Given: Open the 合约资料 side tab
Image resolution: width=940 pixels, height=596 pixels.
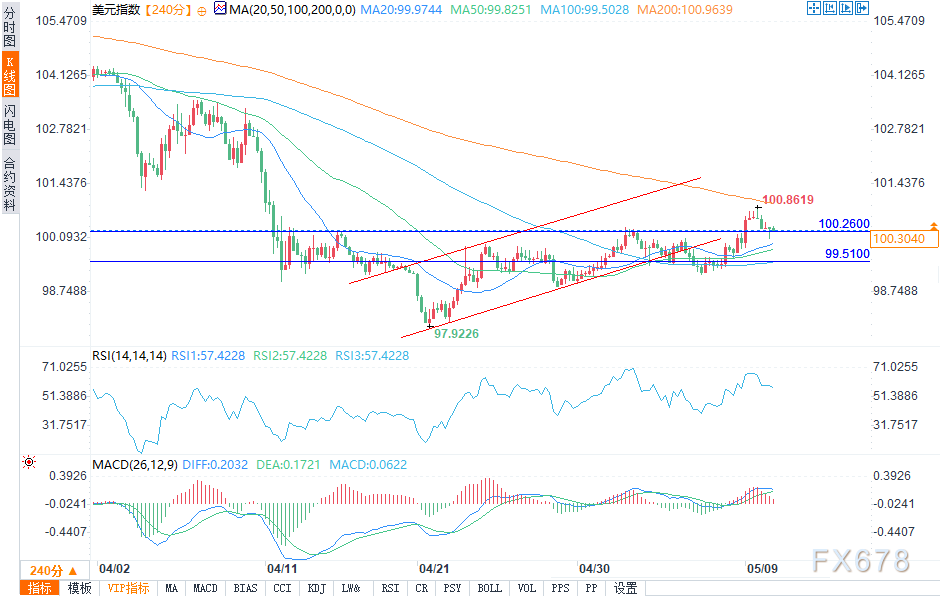Looking at the screenshot, I should (9, 183).
